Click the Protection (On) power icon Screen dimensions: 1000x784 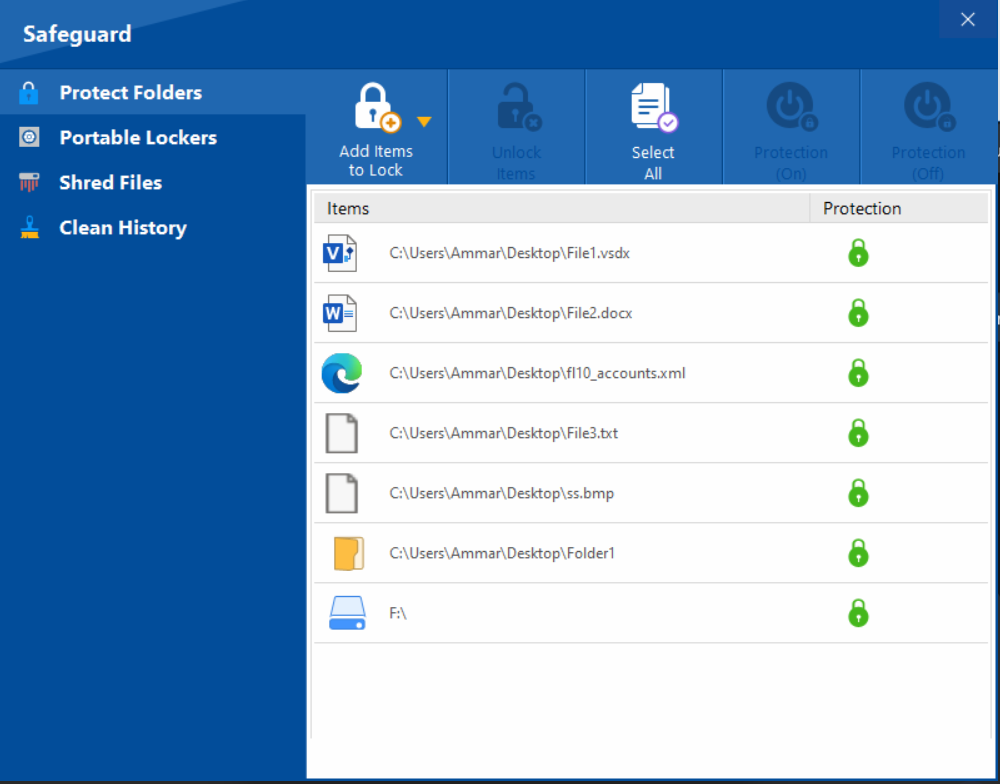(x=791, y=107)
